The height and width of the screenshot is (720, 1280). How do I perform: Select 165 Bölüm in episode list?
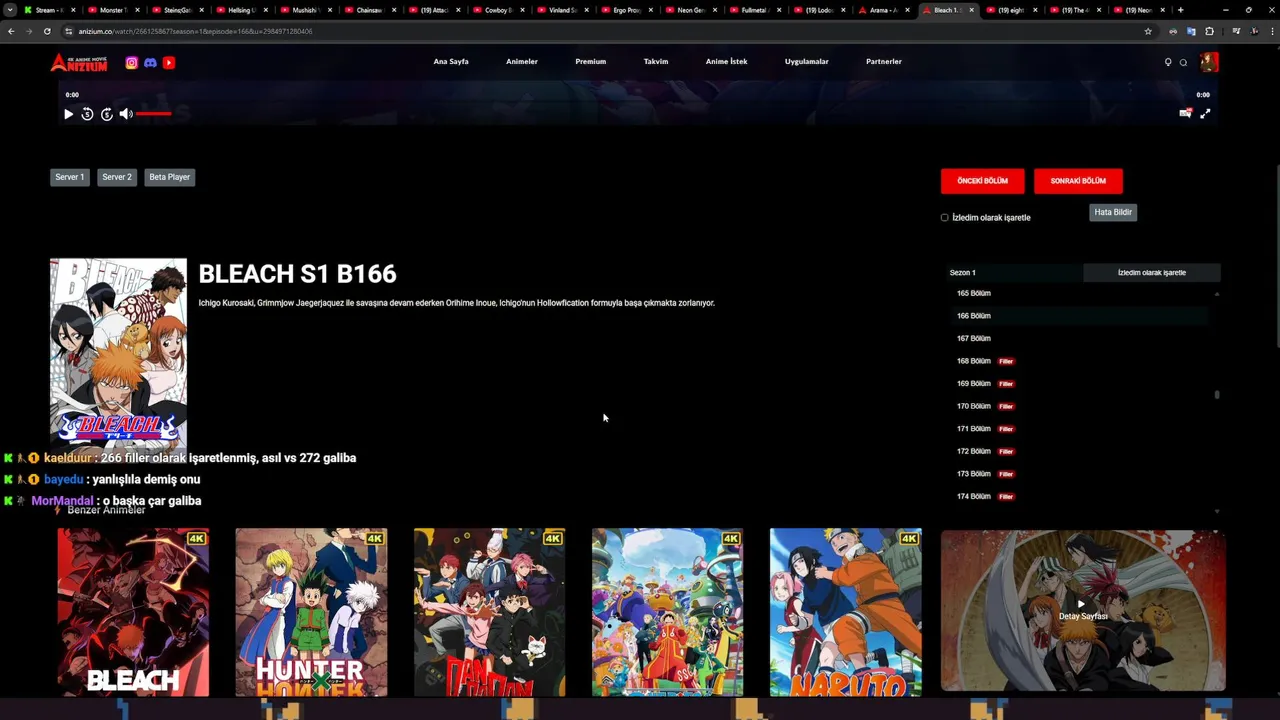tap(1078, 293)
